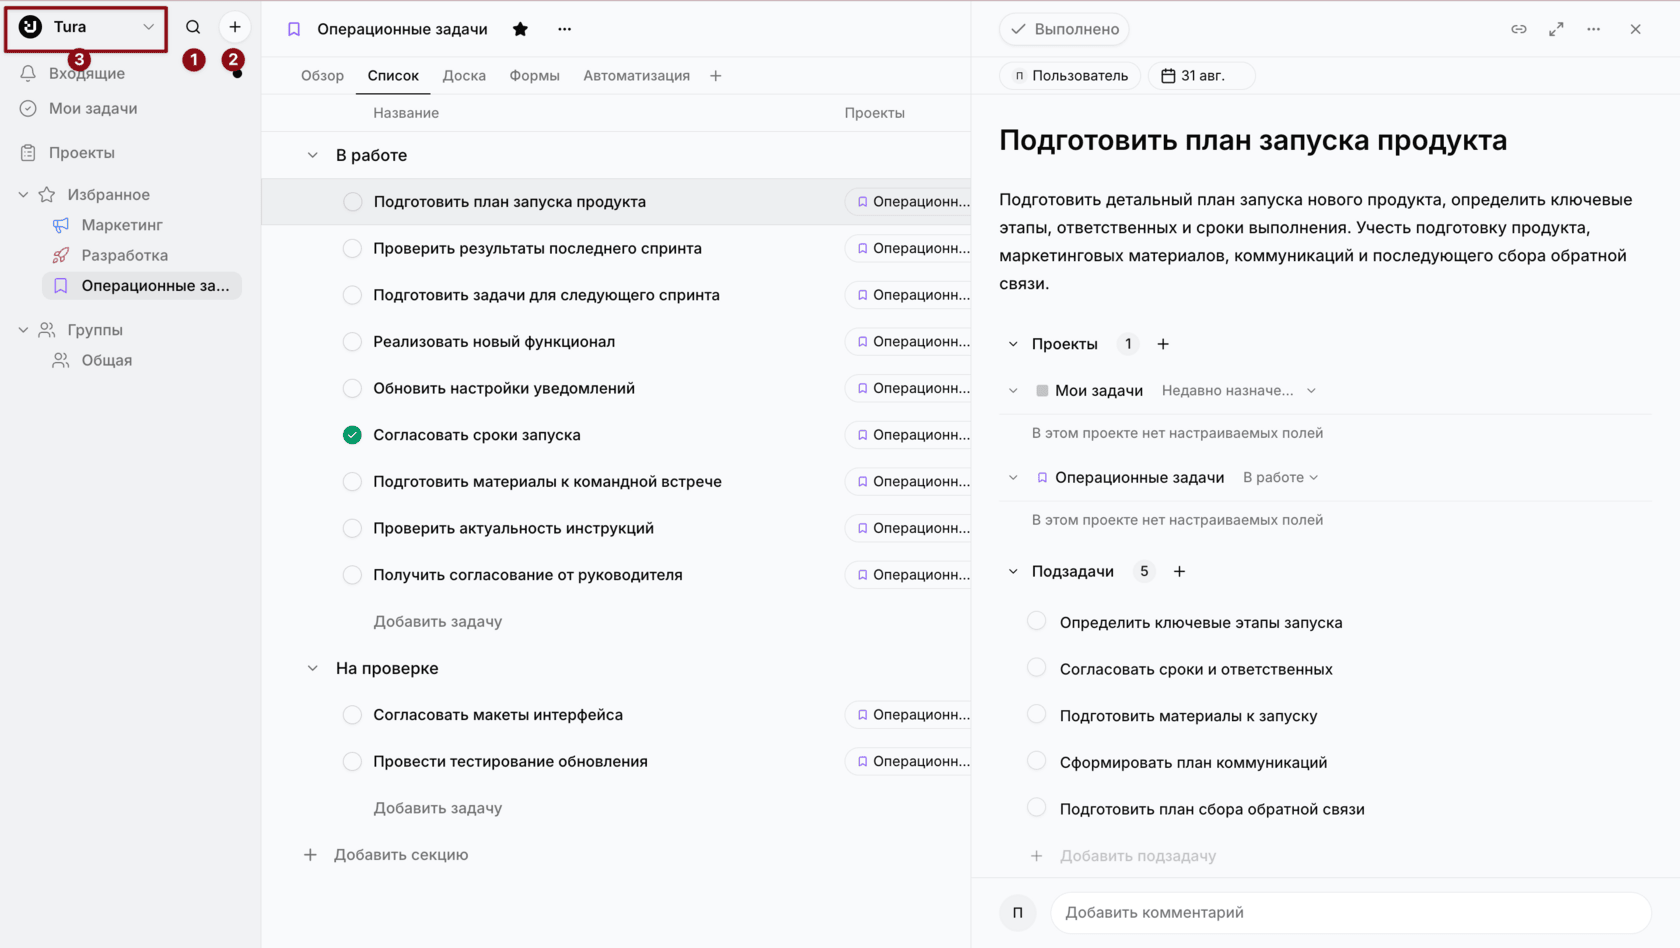Click Добавить задачу under В работе
1680x948 pixels.
pyautogui.click(x=437, y=621)
